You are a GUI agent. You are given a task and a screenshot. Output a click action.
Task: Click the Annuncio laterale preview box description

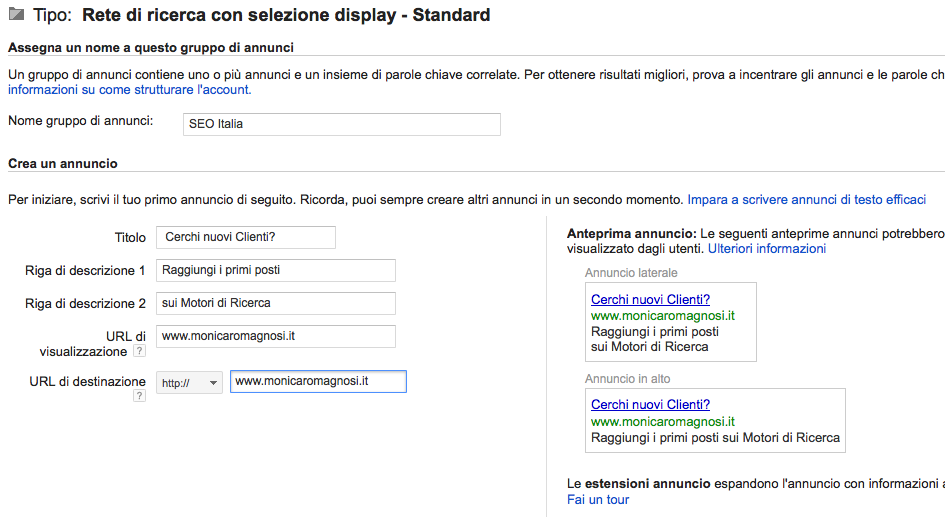pyautogui.click(x=655, y=339)
